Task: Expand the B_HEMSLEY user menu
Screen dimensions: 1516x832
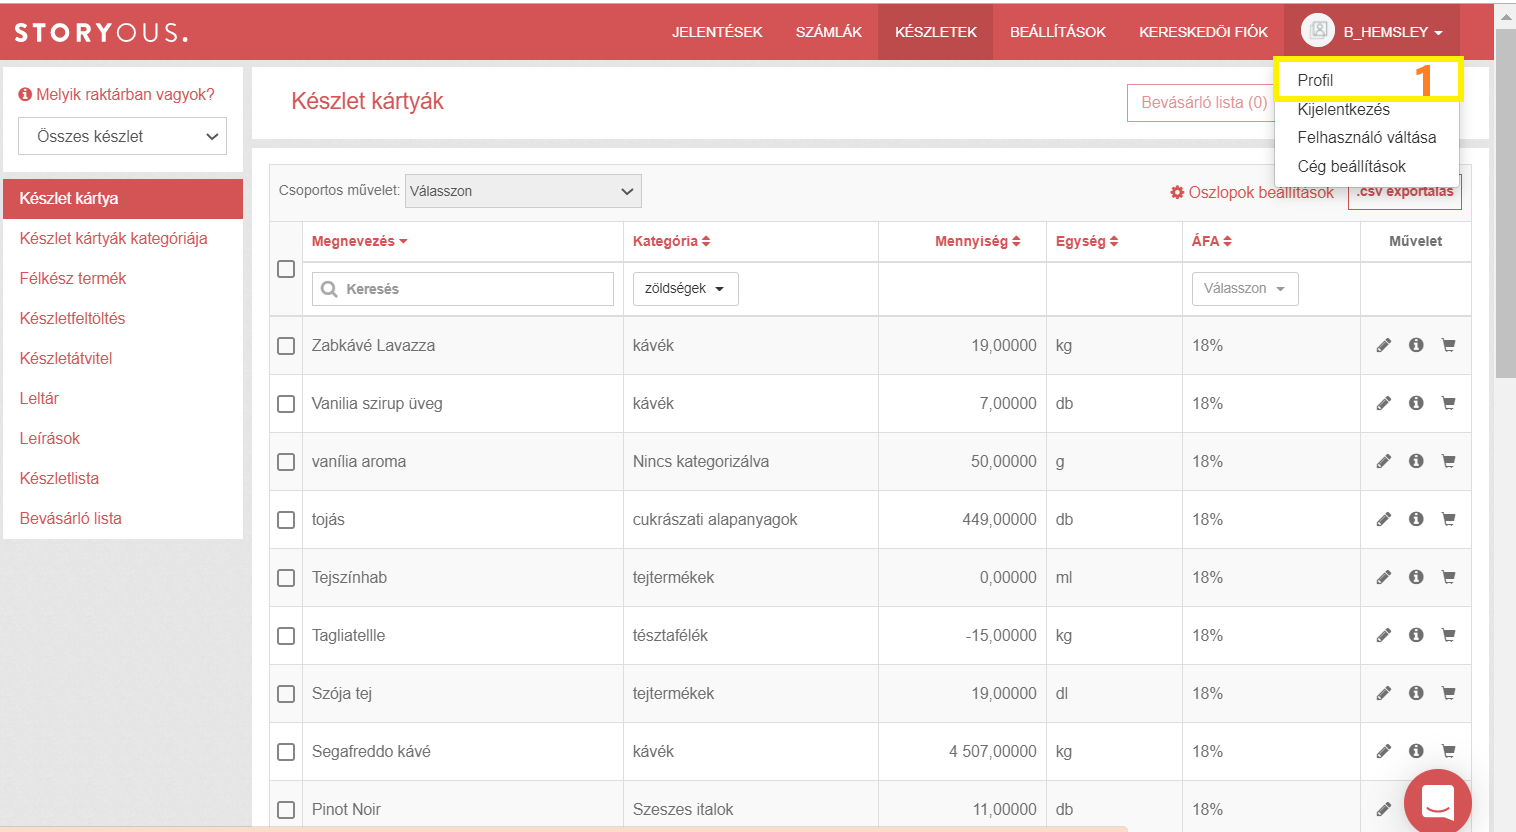Action: coord(1372,32)
